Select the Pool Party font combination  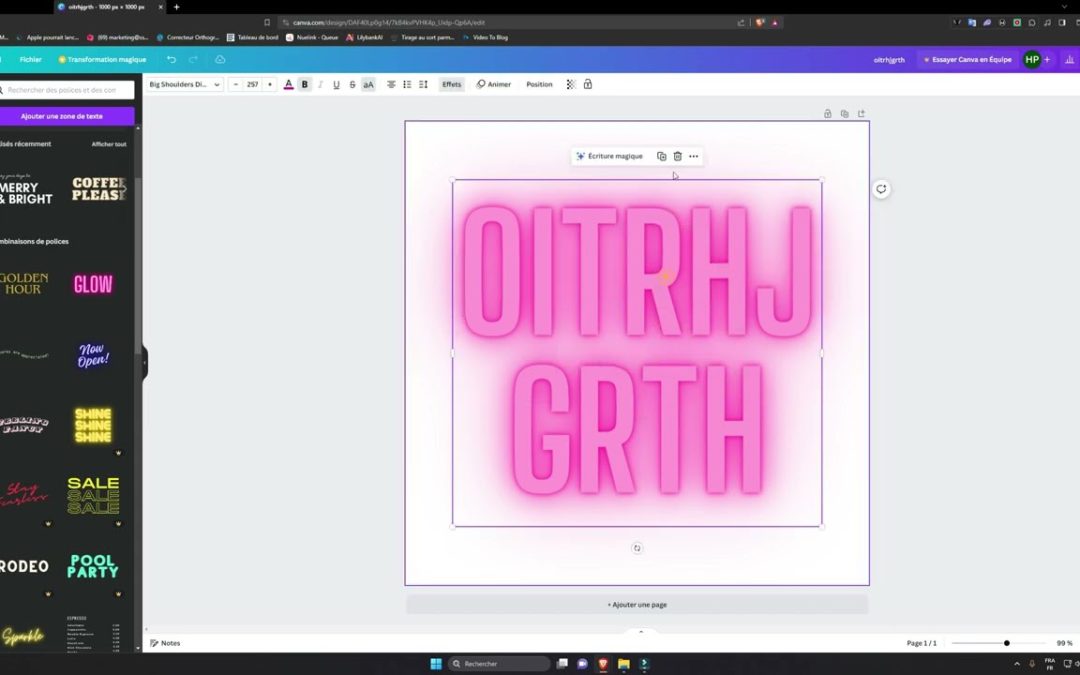(x=93, y=566)
